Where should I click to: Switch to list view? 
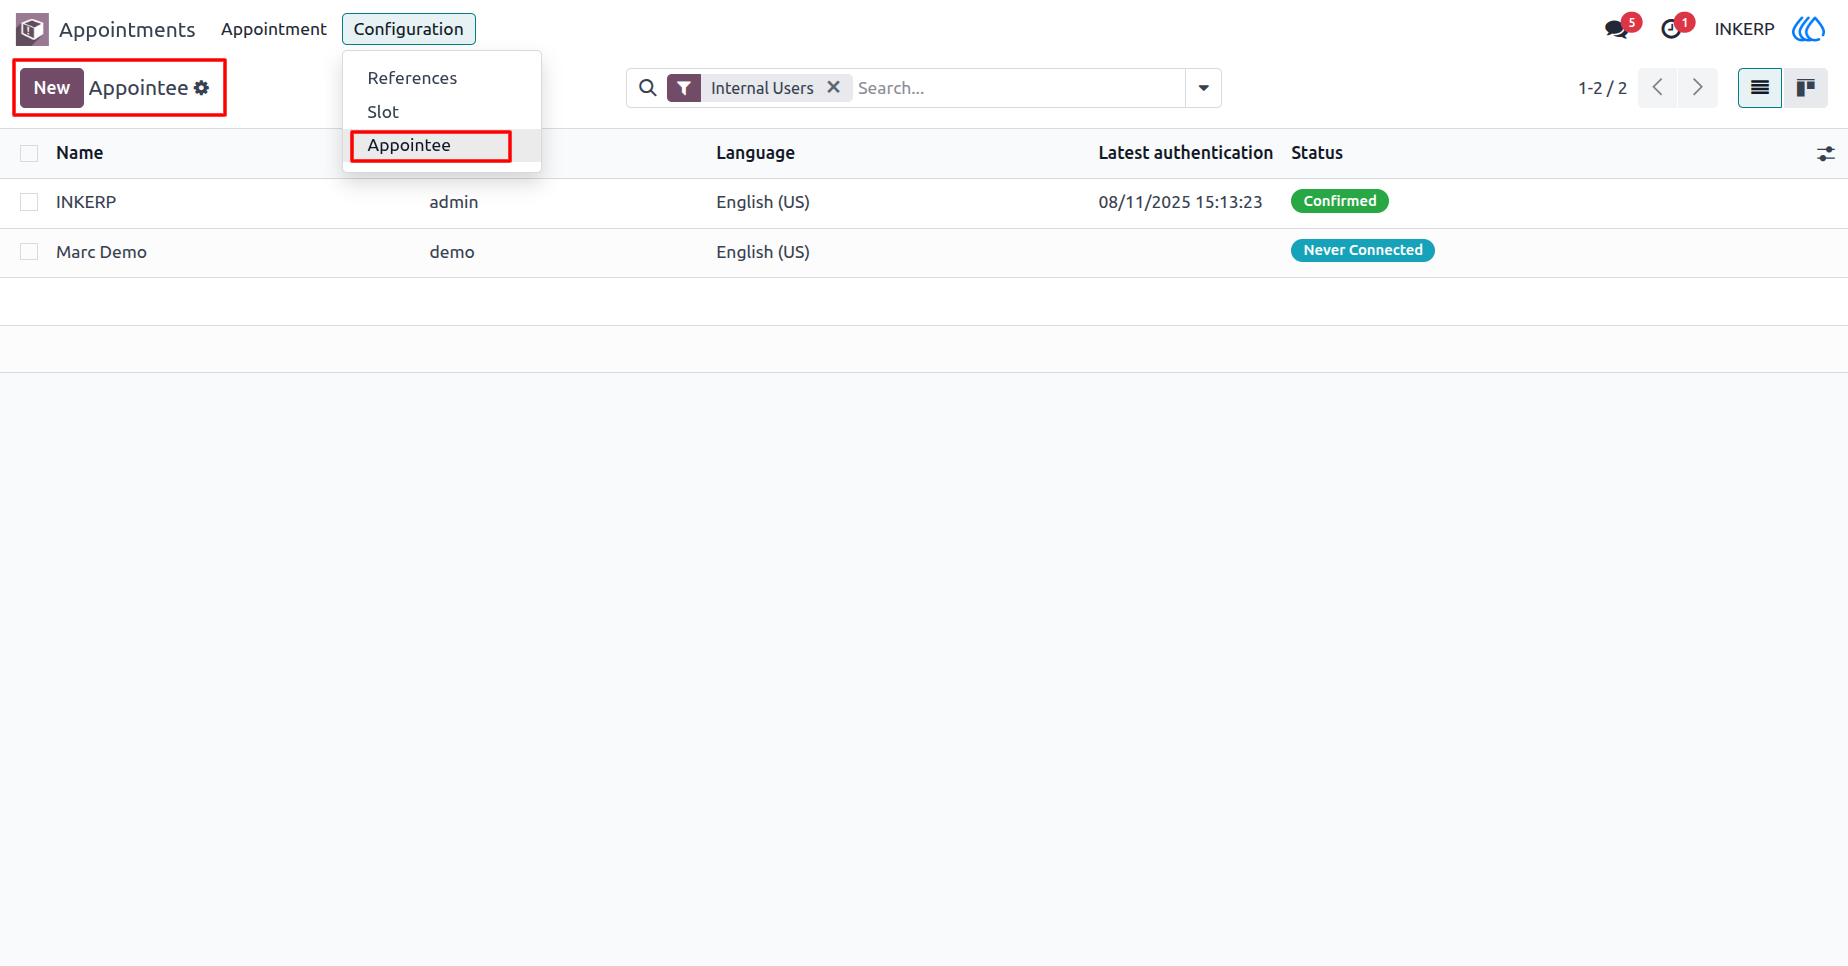(x=1760, y=88)
